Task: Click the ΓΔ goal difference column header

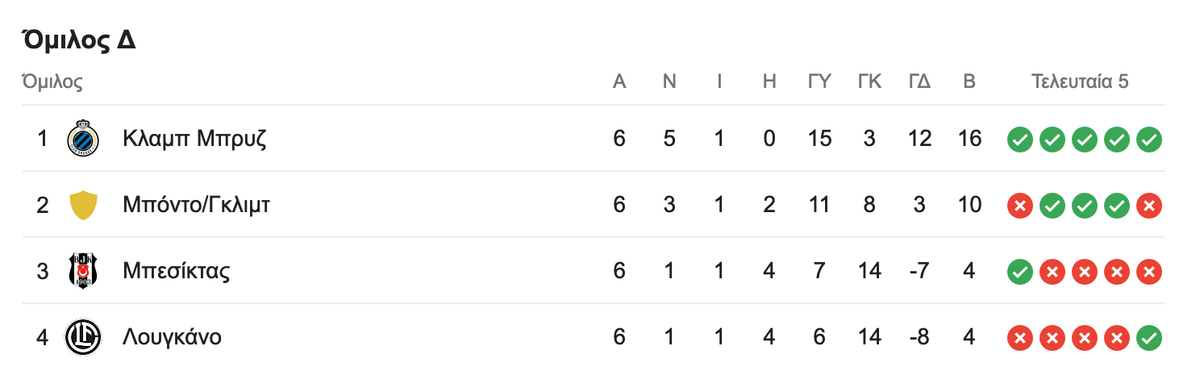Action: coord(919,82)
